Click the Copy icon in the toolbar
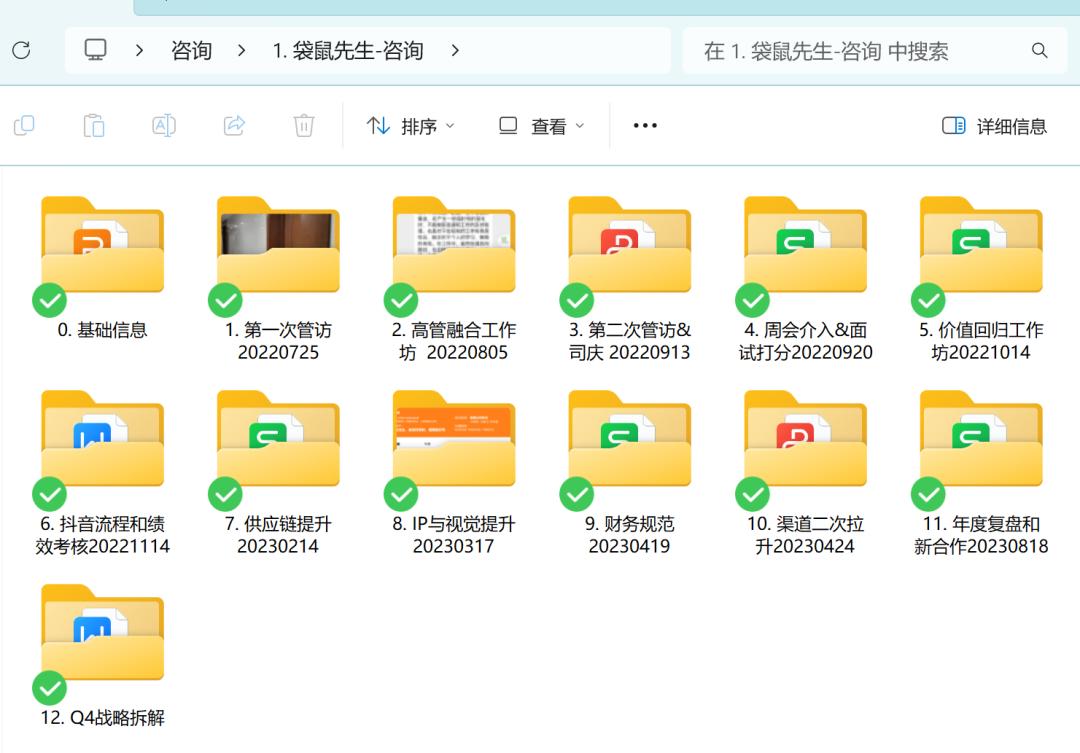Screen dimensions: 1080x753 [23, 125]
